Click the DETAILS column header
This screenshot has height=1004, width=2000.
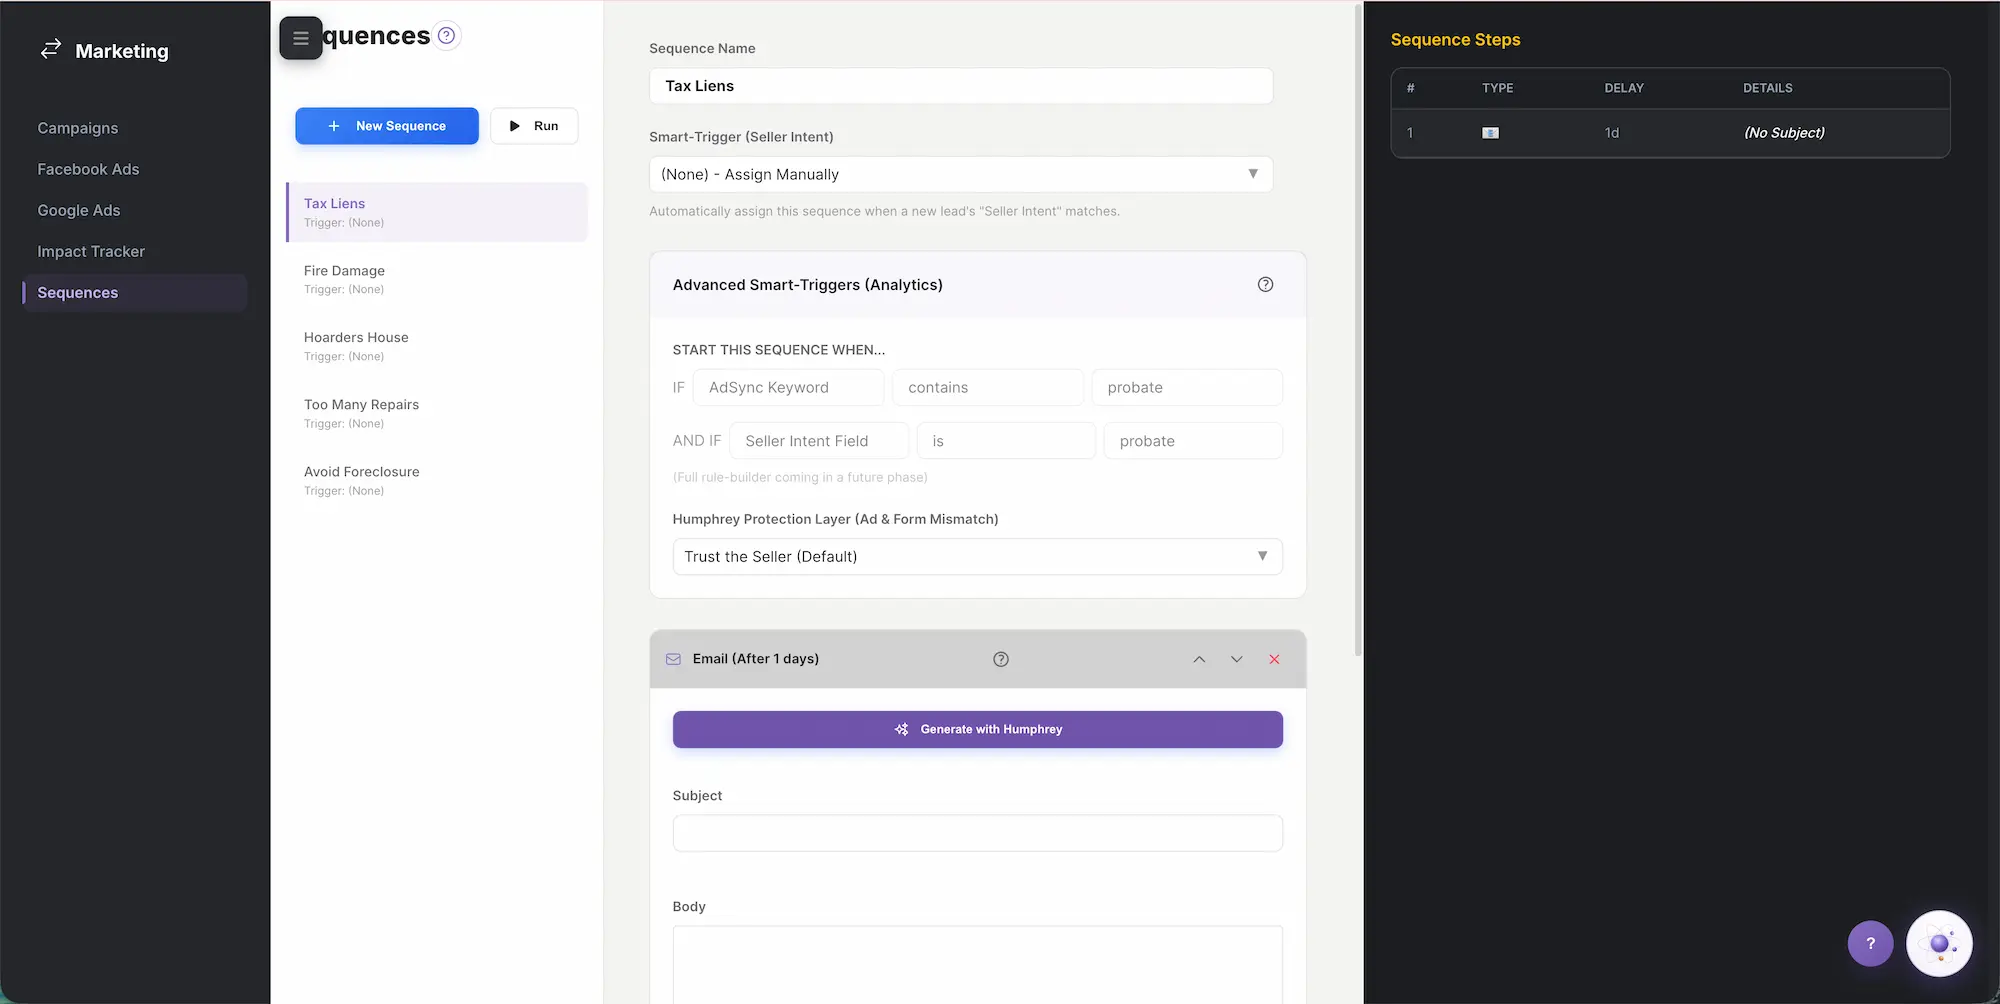click(1768, 88)
